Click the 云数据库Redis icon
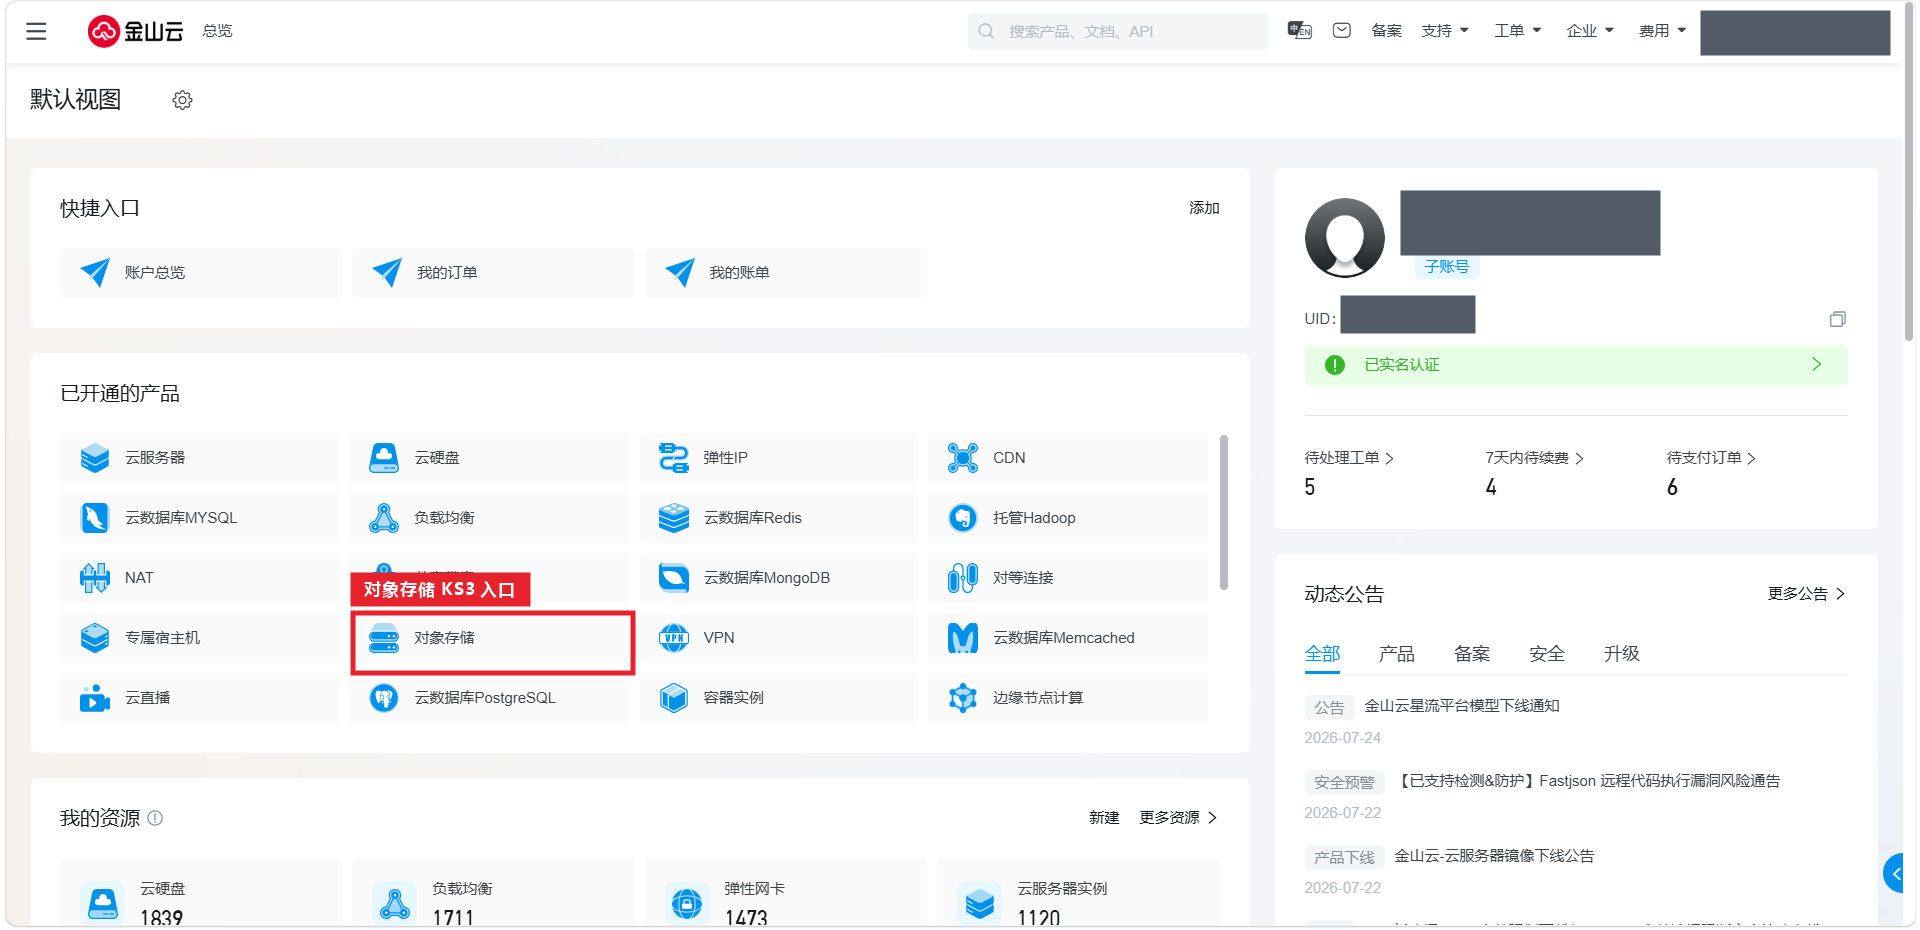 [x=674, y=518]
